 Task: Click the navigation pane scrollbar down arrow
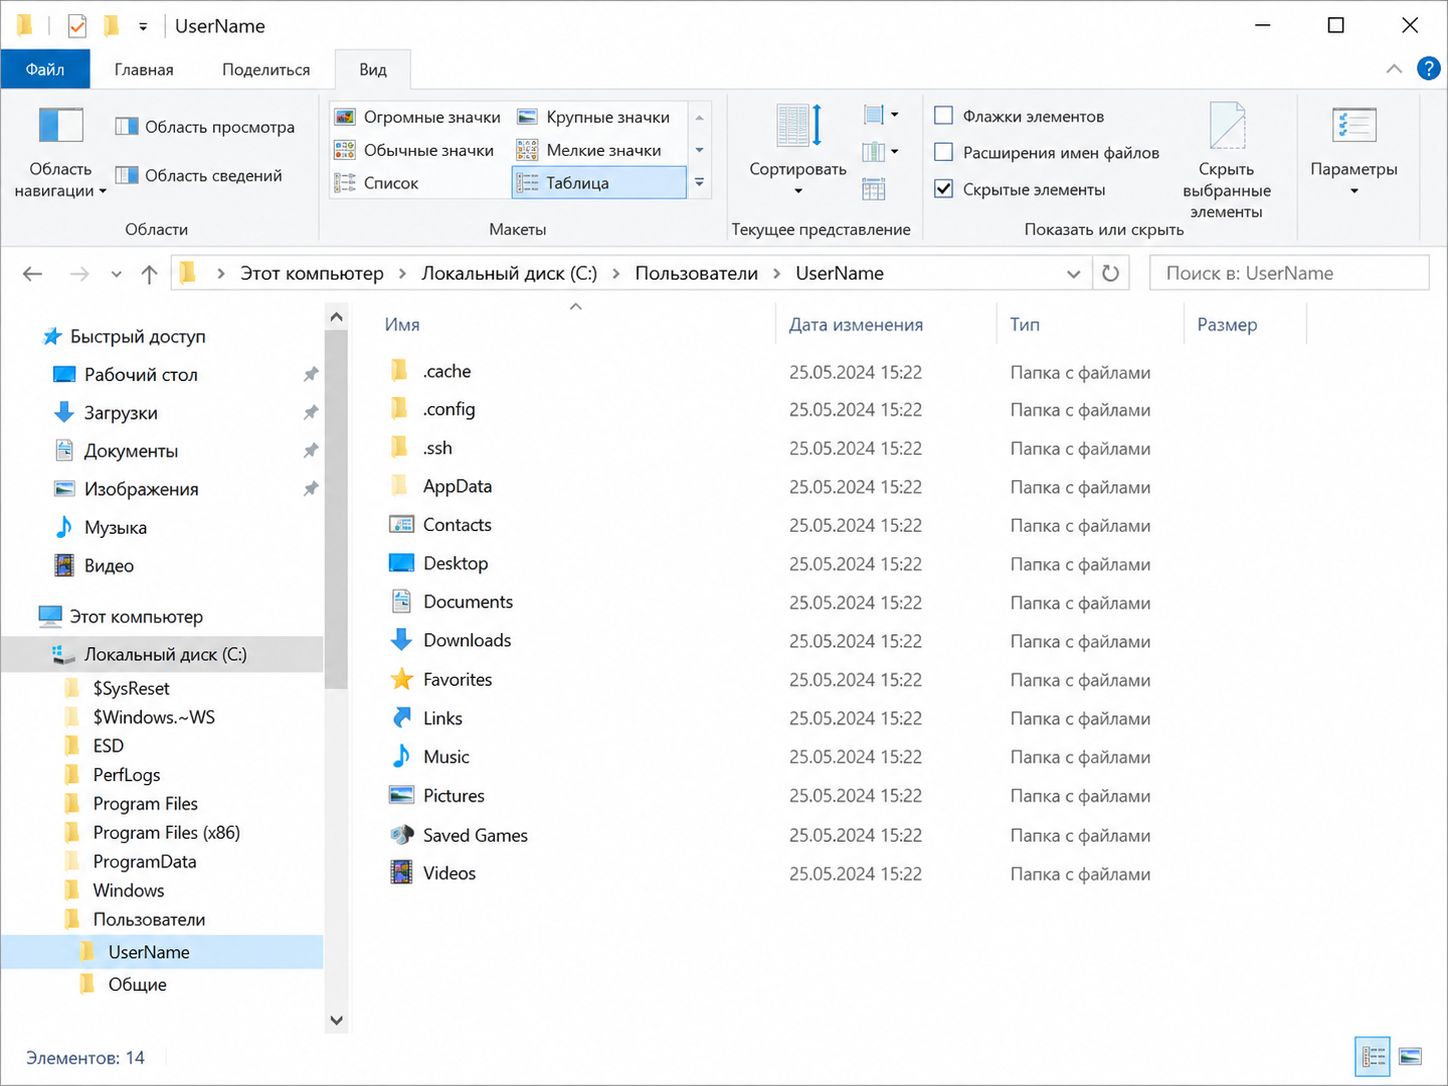pyautogui.click(x=336, y=1021)
